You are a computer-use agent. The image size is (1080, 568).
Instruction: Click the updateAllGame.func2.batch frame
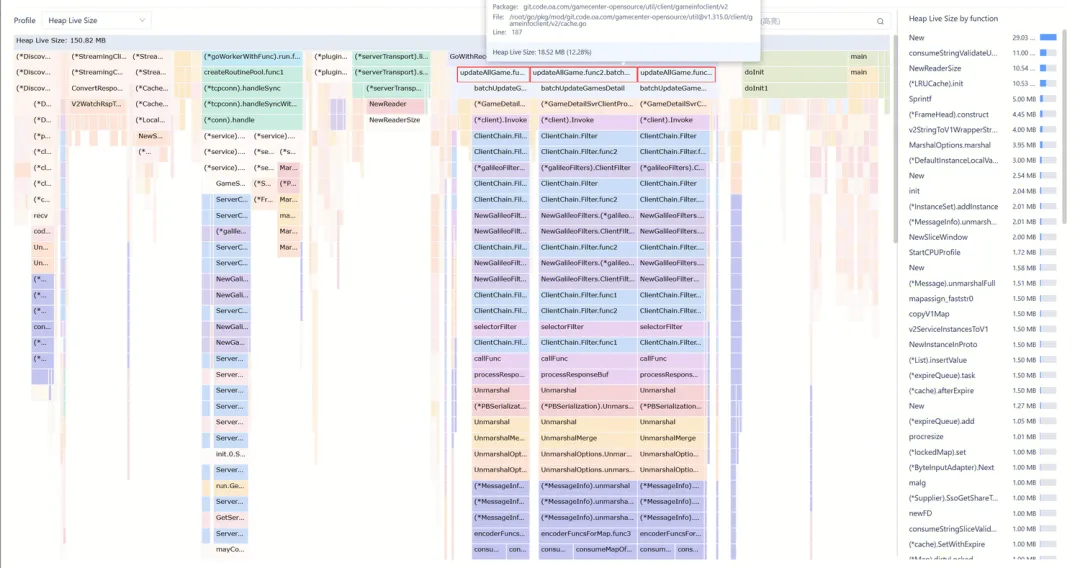click(582, 73)
